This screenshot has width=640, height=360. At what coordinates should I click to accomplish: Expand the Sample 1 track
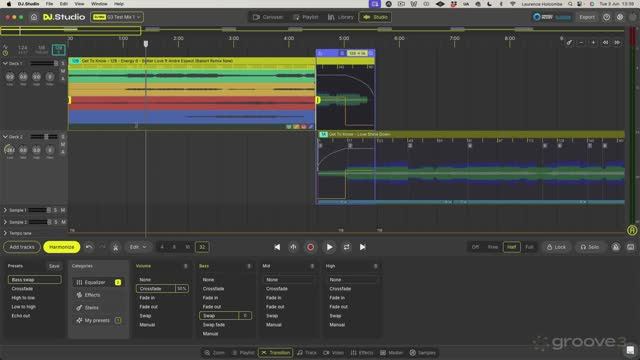click(5, 210)
